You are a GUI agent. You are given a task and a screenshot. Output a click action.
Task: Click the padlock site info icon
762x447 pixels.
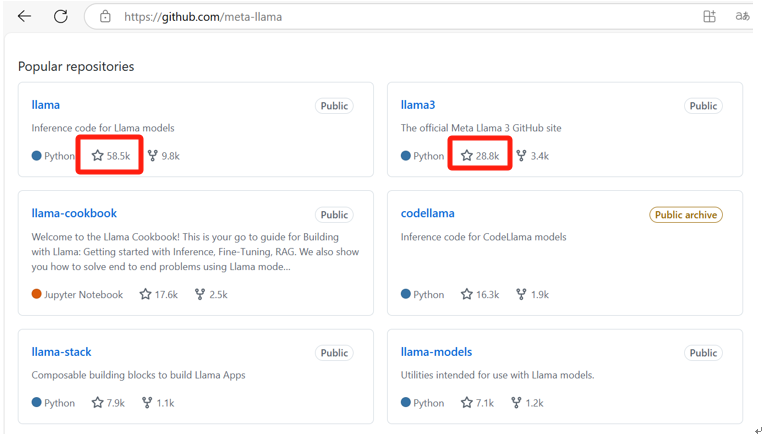click(x=105, y=16)
